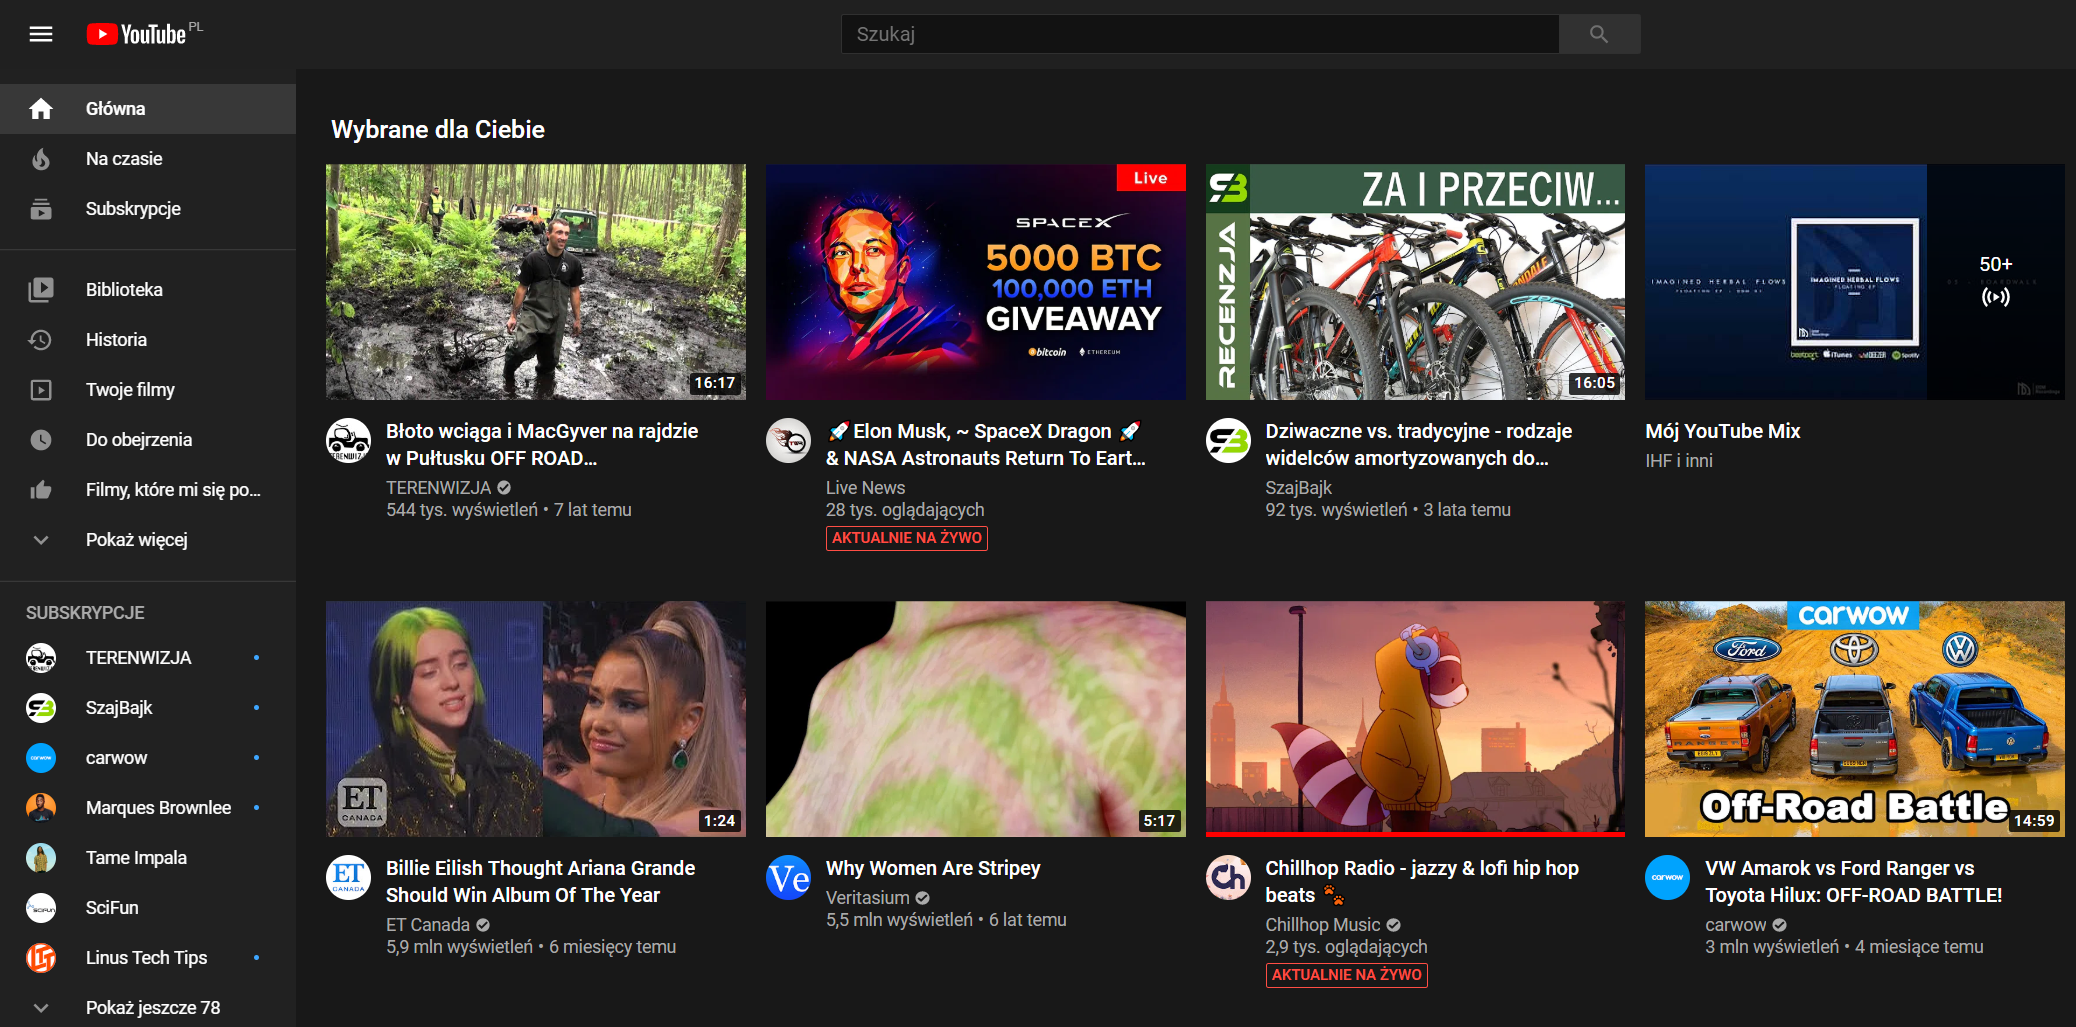The width and height of the screenshot is (2076, 1027).
Task: Play the Billie Eilish ET Canada thumbnail
Action: 536,719
